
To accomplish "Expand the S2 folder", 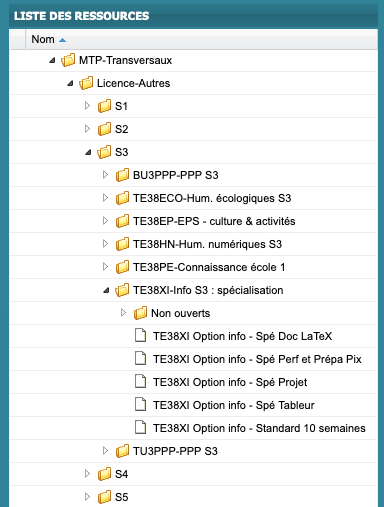I will point(87,129).
